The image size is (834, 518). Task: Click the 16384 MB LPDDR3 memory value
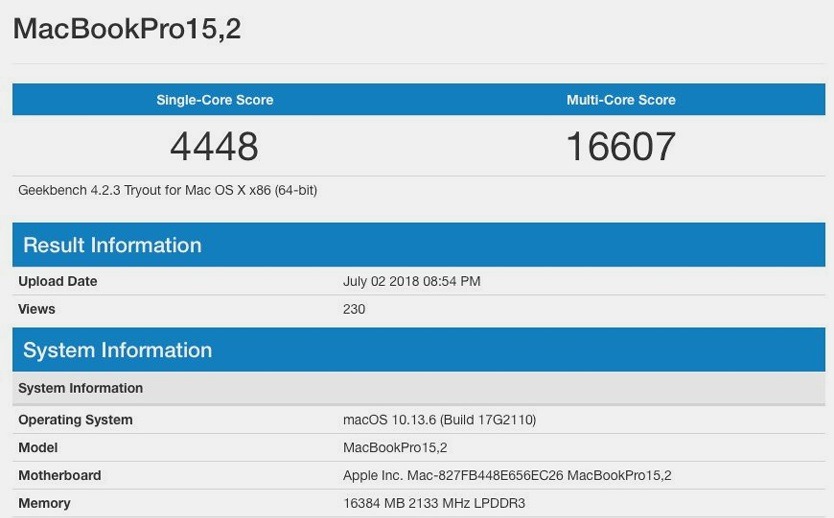coord(434,503)
